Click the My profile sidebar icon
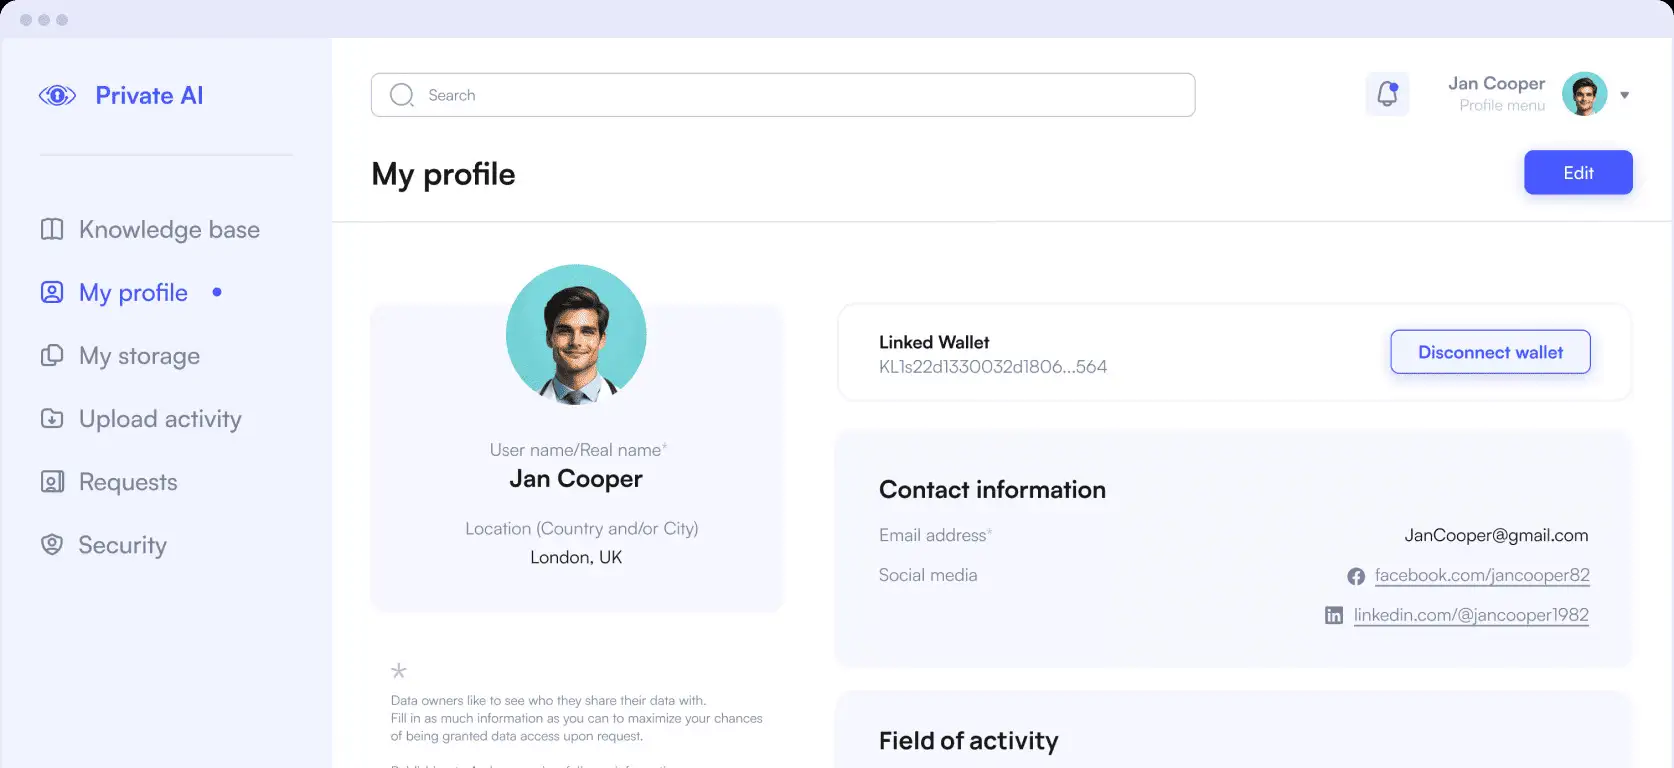 tap(52, 292)
